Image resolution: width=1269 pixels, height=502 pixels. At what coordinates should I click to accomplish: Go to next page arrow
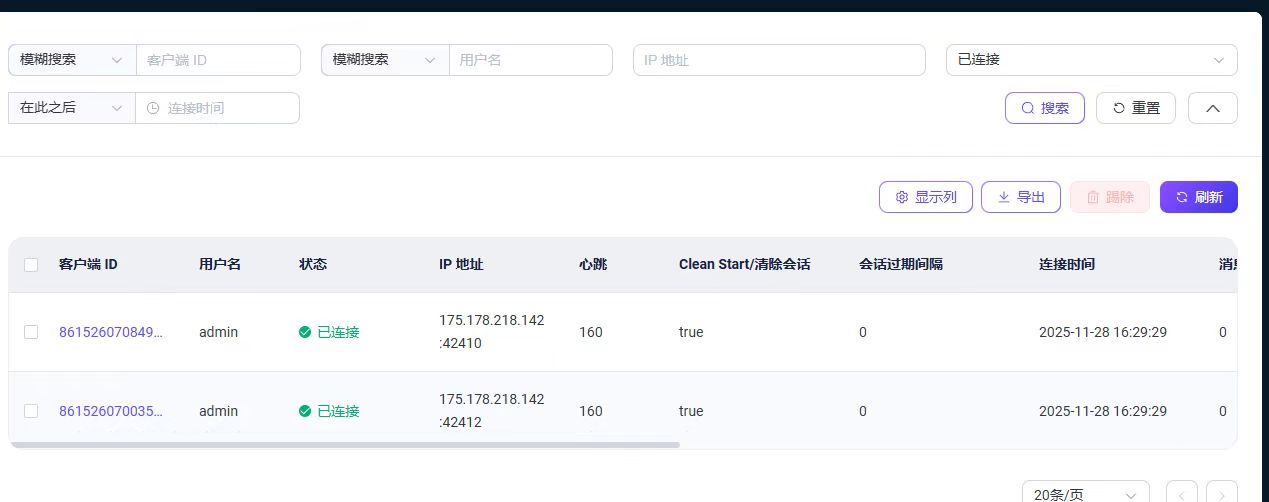(1221, 494)
